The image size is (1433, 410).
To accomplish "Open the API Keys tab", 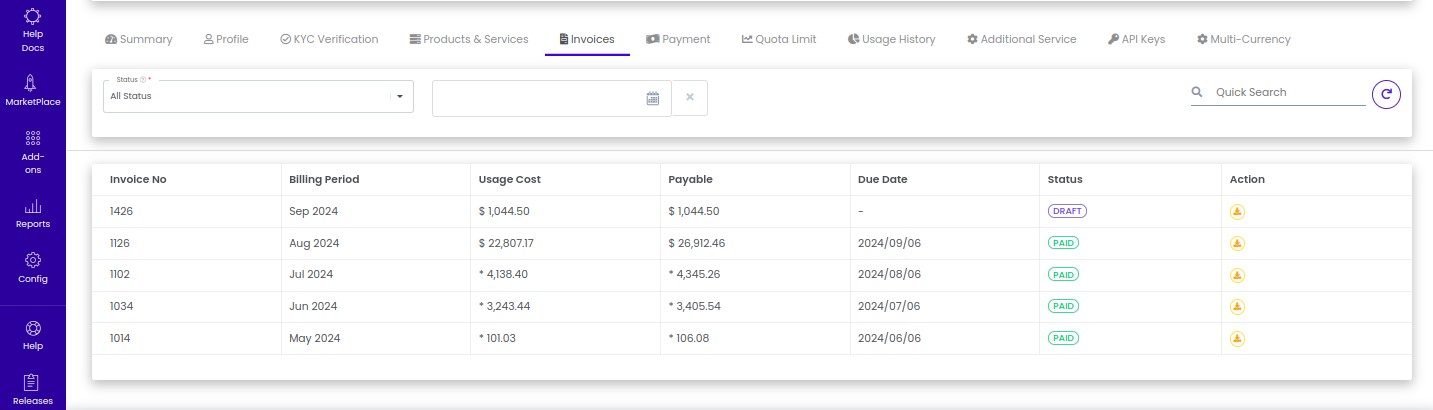I will (x=1136, y=39).
